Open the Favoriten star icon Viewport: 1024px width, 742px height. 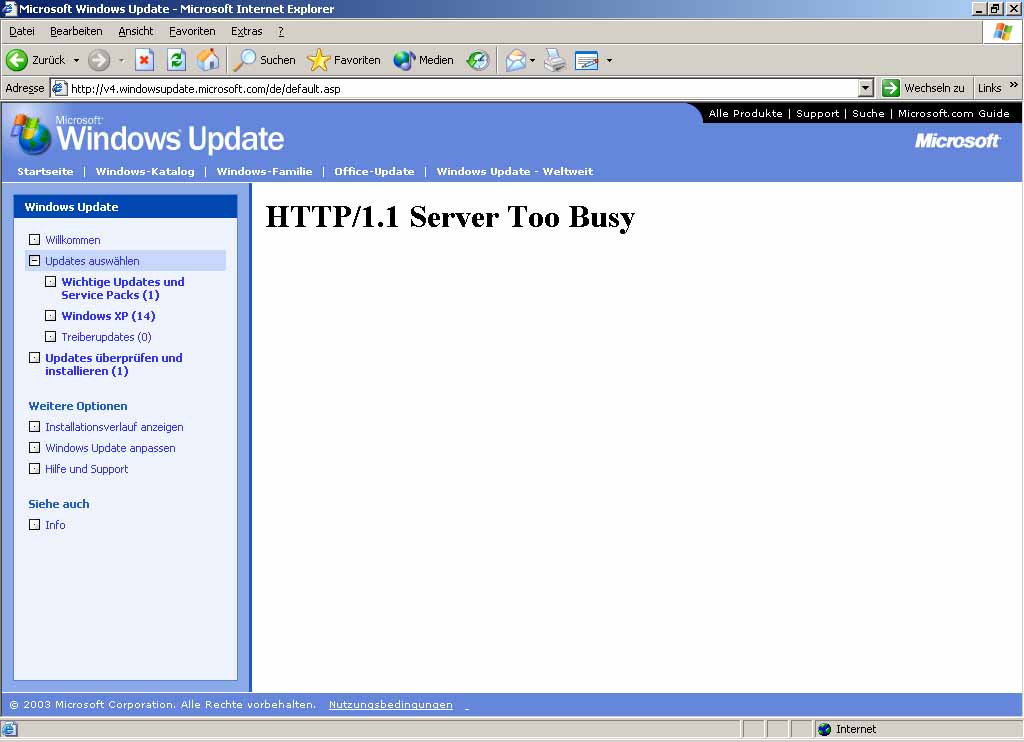pyautogui.click(x=318, y=60)
